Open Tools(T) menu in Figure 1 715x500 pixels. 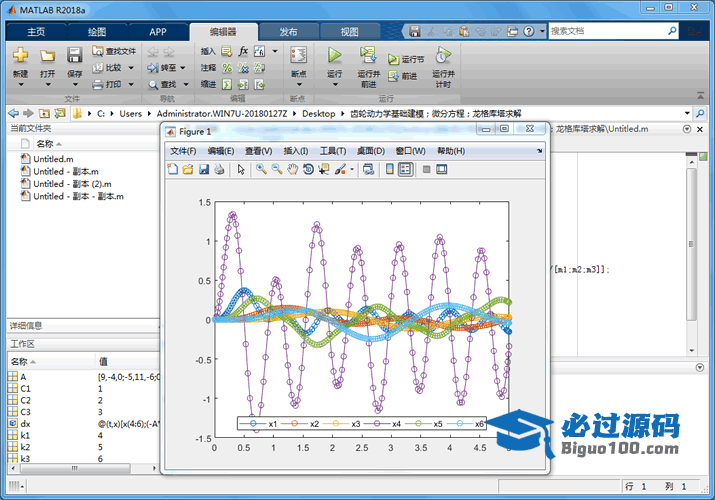(x=333, y=151)
